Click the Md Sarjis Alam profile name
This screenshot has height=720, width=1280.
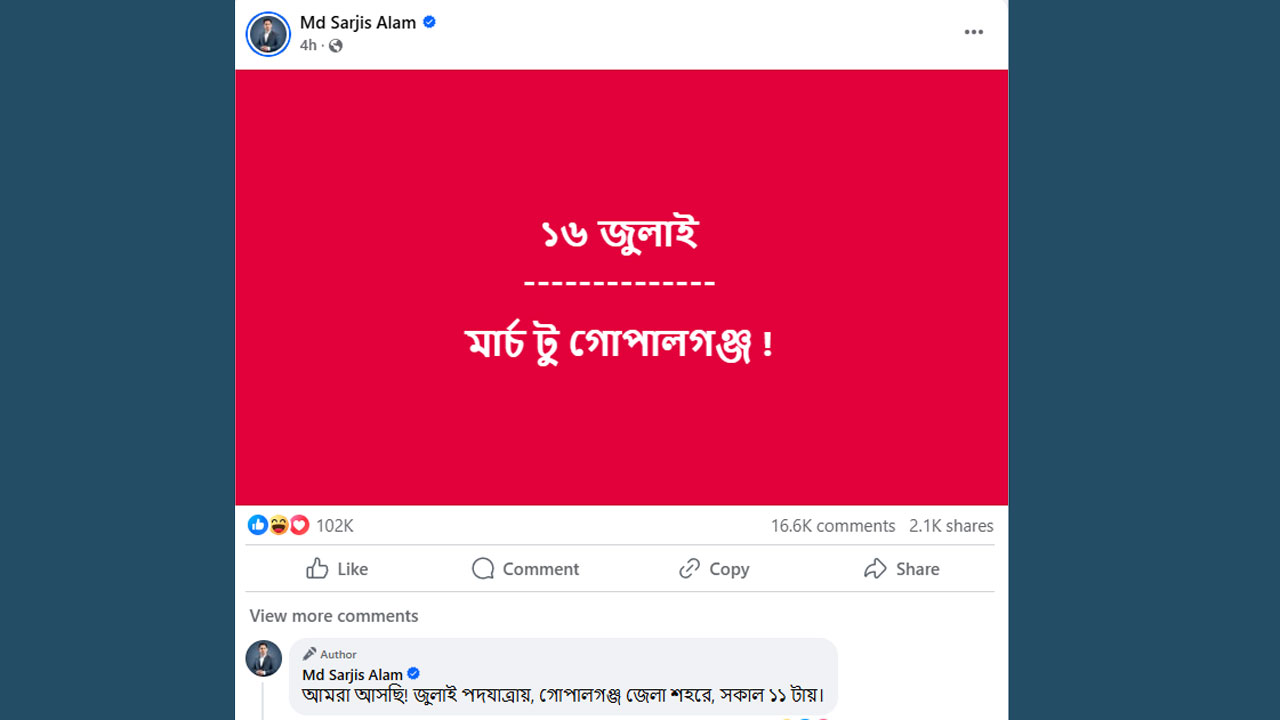click(357, 22)
